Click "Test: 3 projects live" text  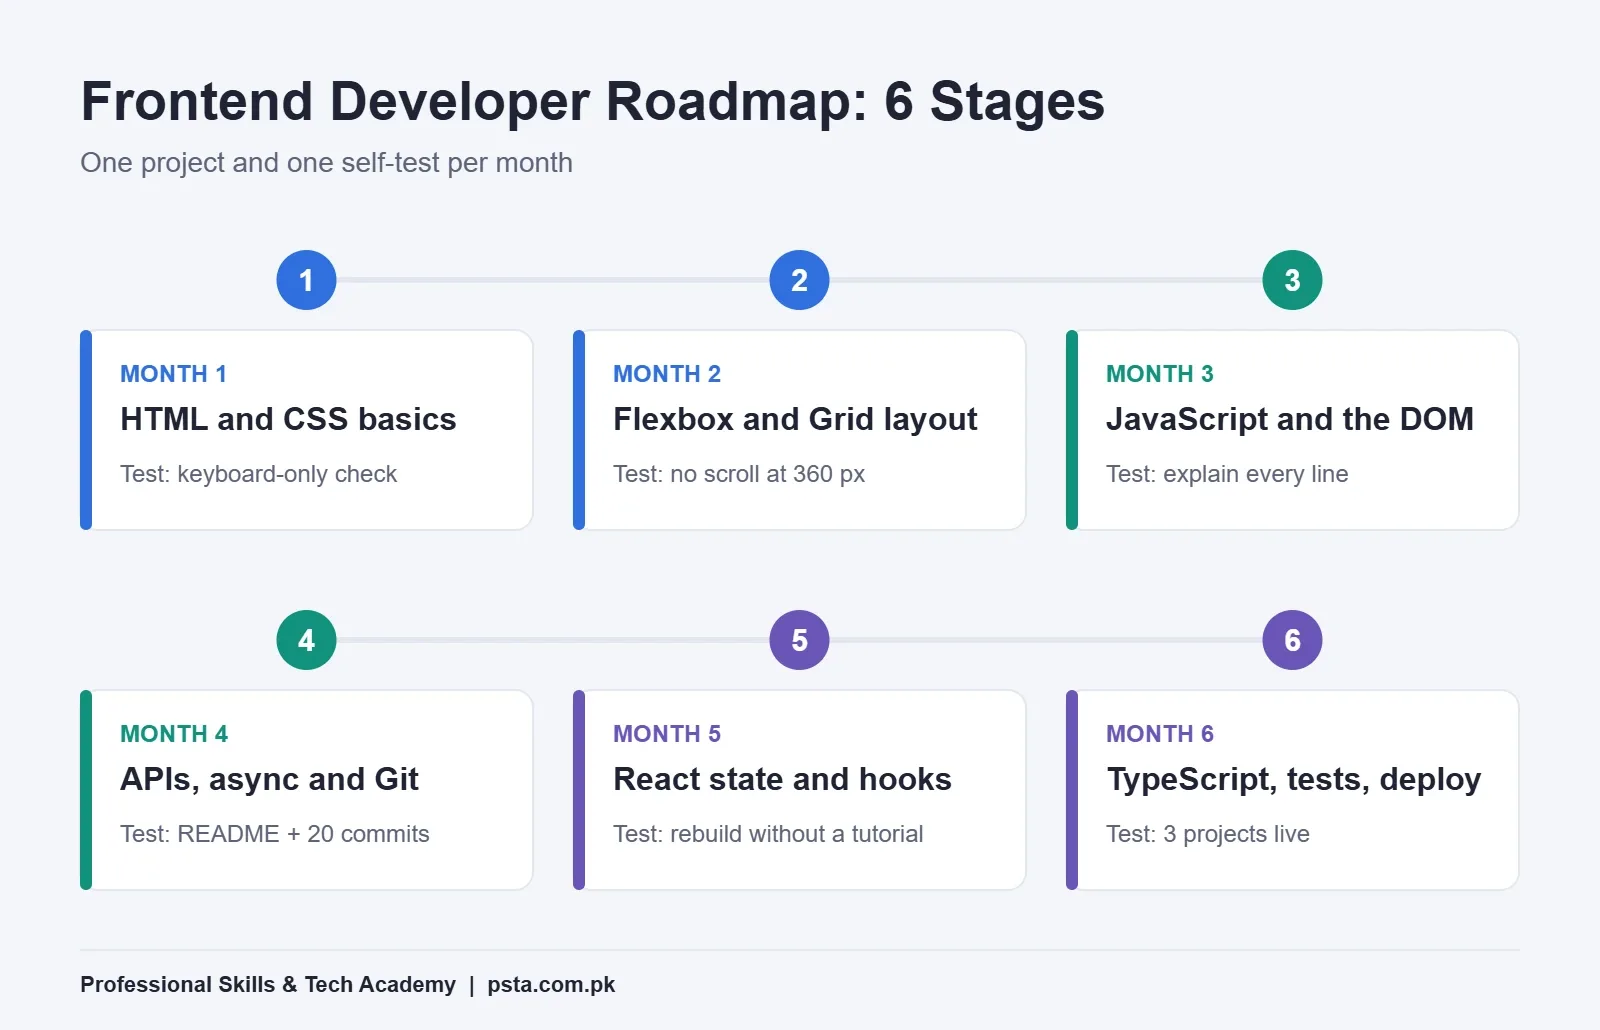pyautogui.click(x=1207, y=834)
